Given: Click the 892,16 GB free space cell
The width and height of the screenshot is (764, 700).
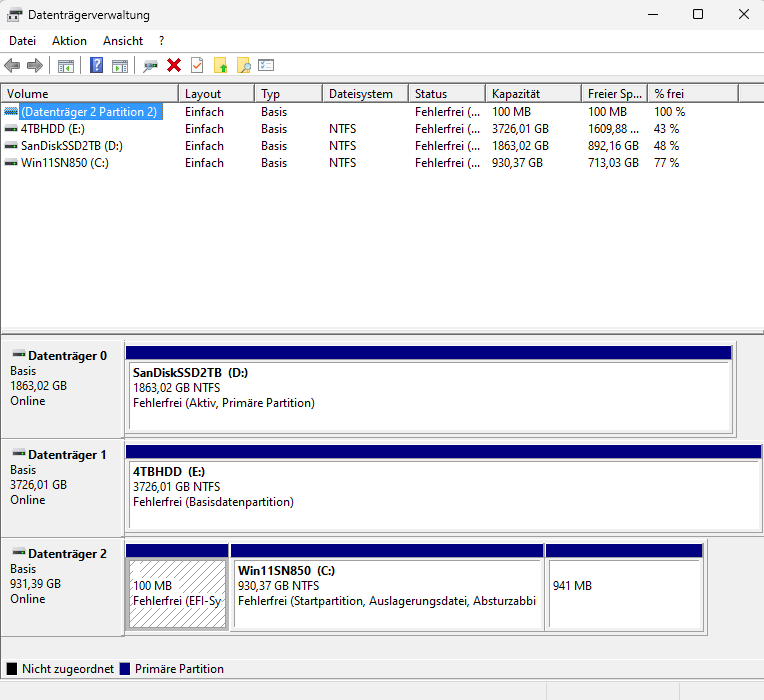Looking at the screenshot, I should point(613,146).
